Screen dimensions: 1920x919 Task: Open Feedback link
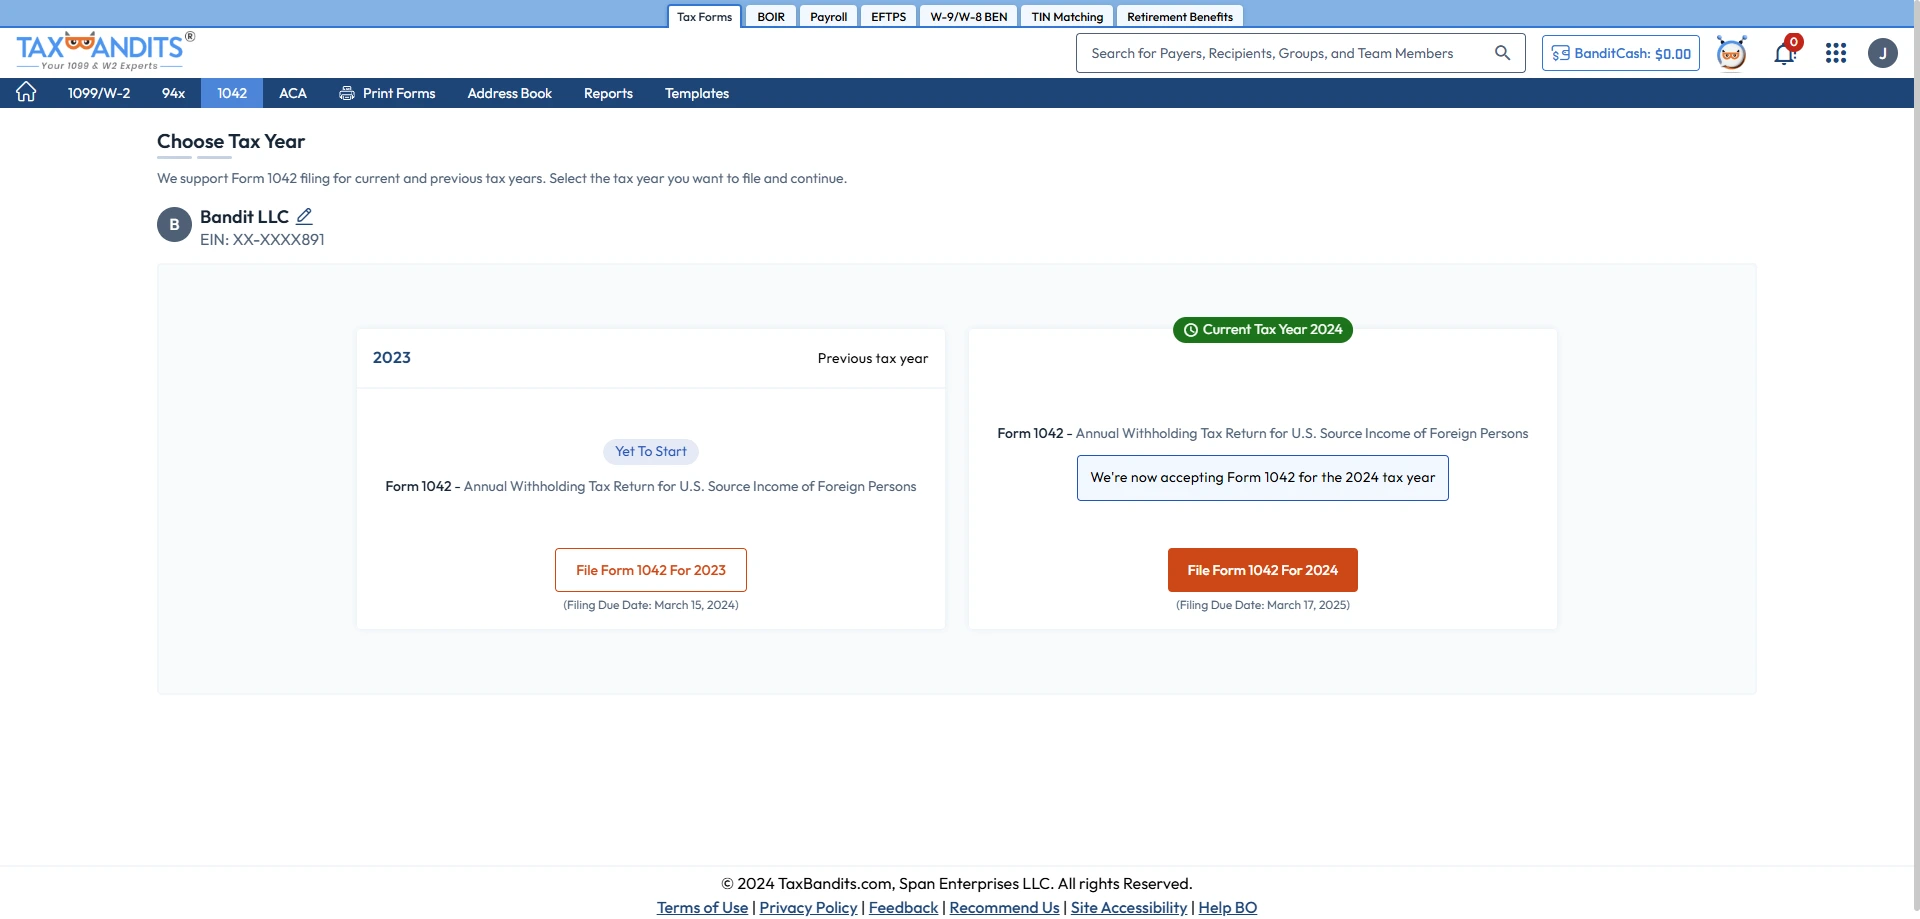903,907
